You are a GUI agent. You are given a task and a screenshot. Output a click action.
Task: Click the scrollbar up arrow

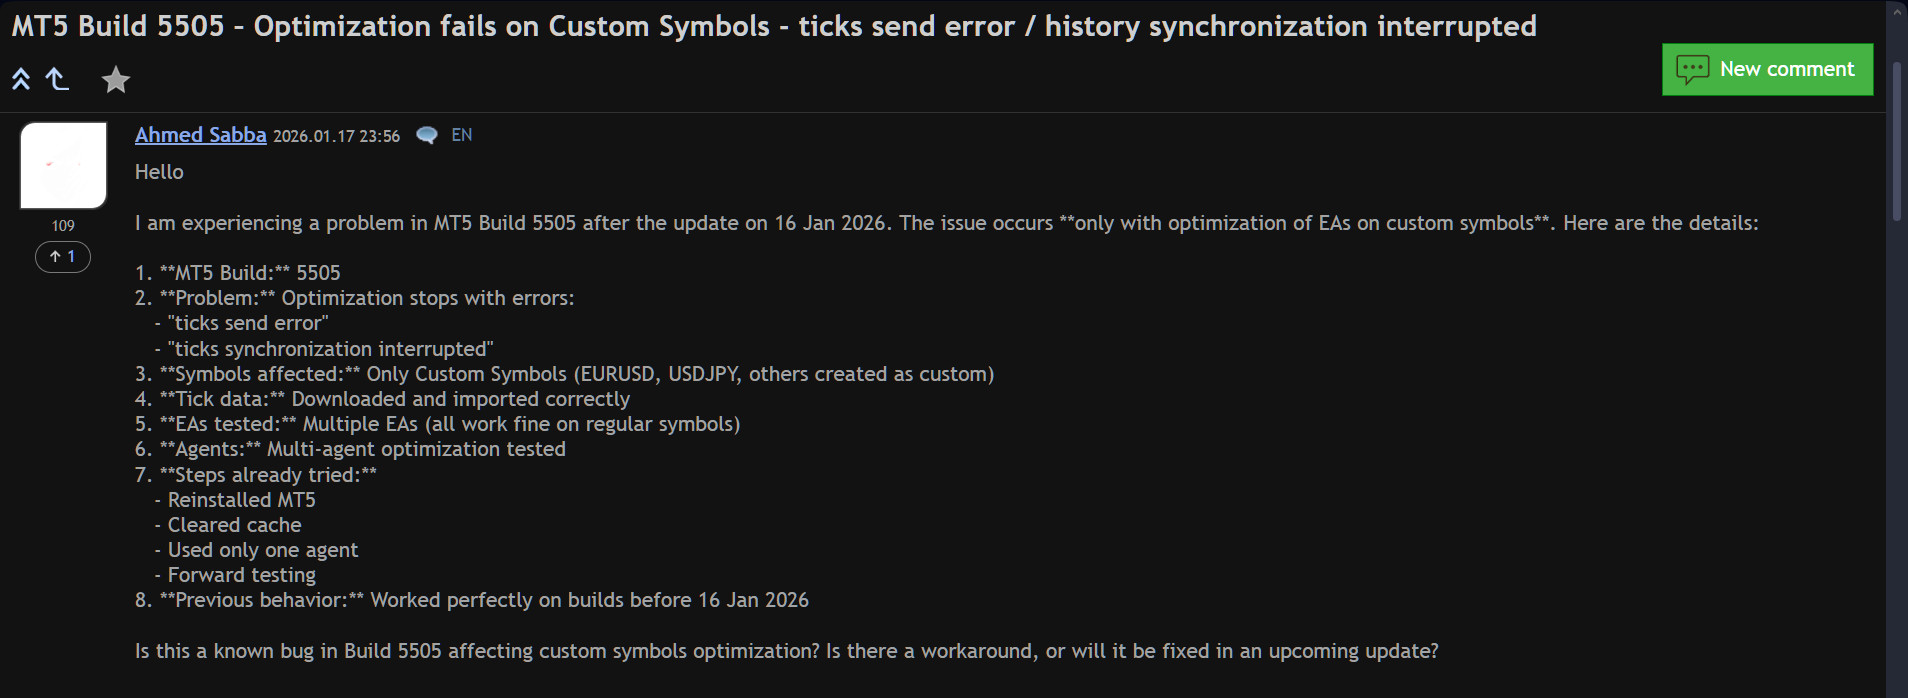[1897, 12]
